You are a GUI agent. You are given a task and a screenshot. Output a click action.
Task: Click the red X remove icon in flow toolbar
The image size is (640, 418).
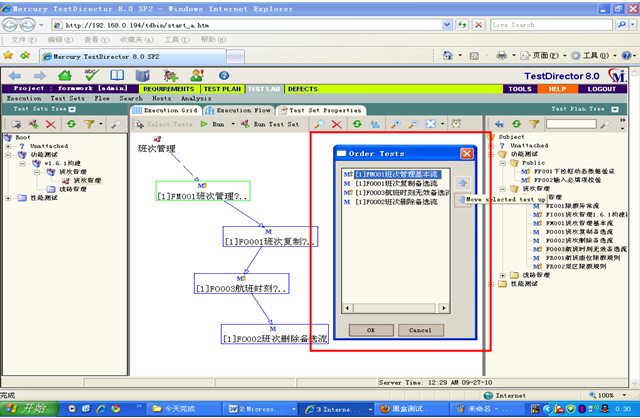tap(336, 124)
